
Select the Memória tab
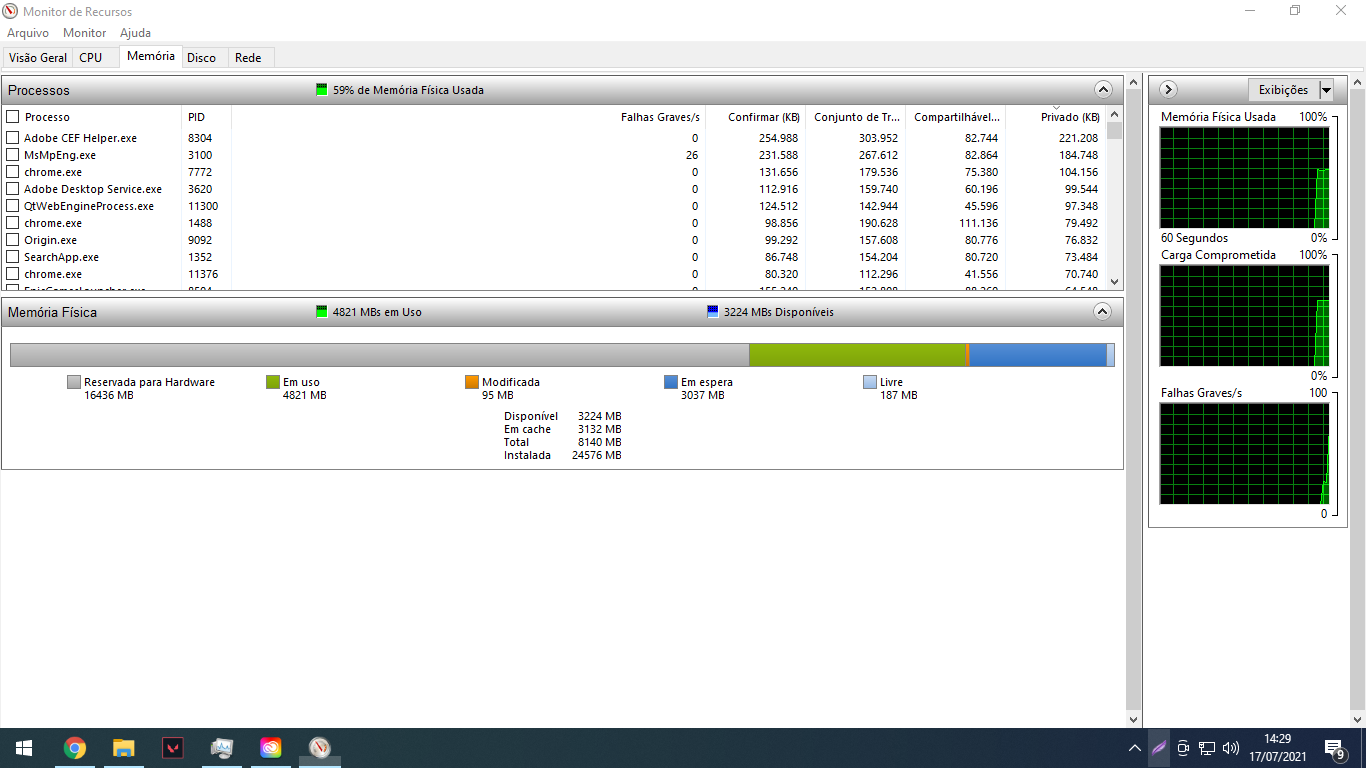(151, 56)
